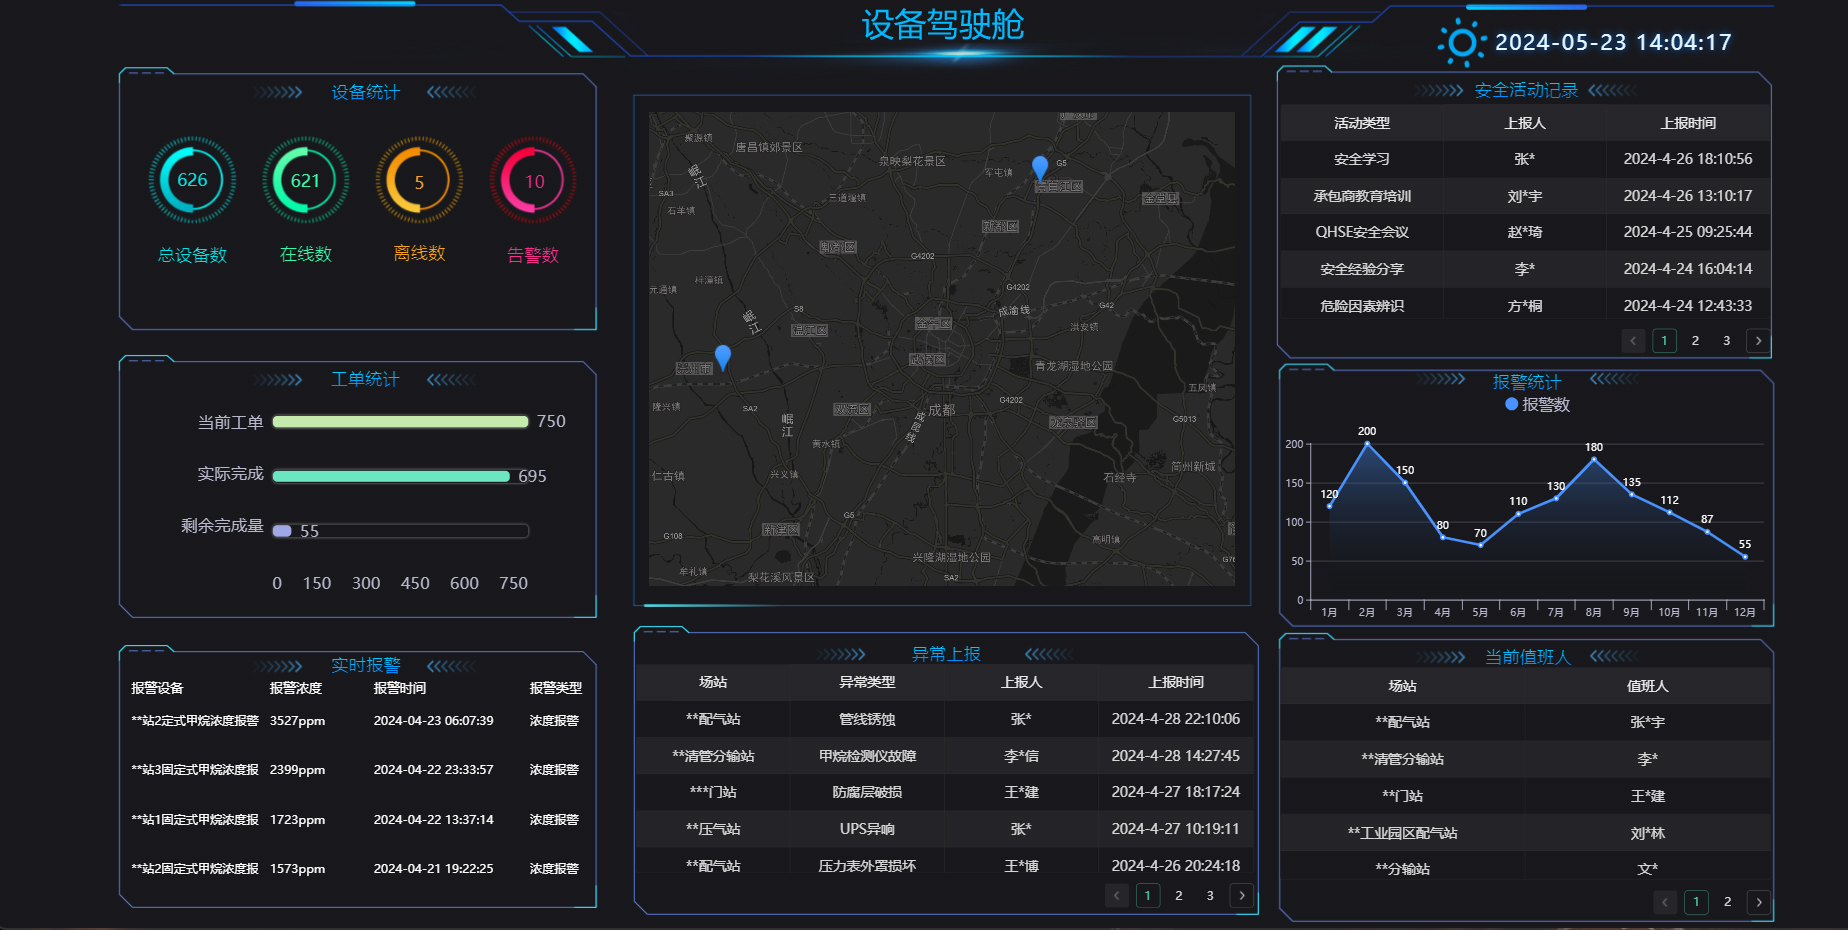Click the upper map pin near G5
The height and width of the screenshot is (930, 1848).
click(x=1040, y=166)
